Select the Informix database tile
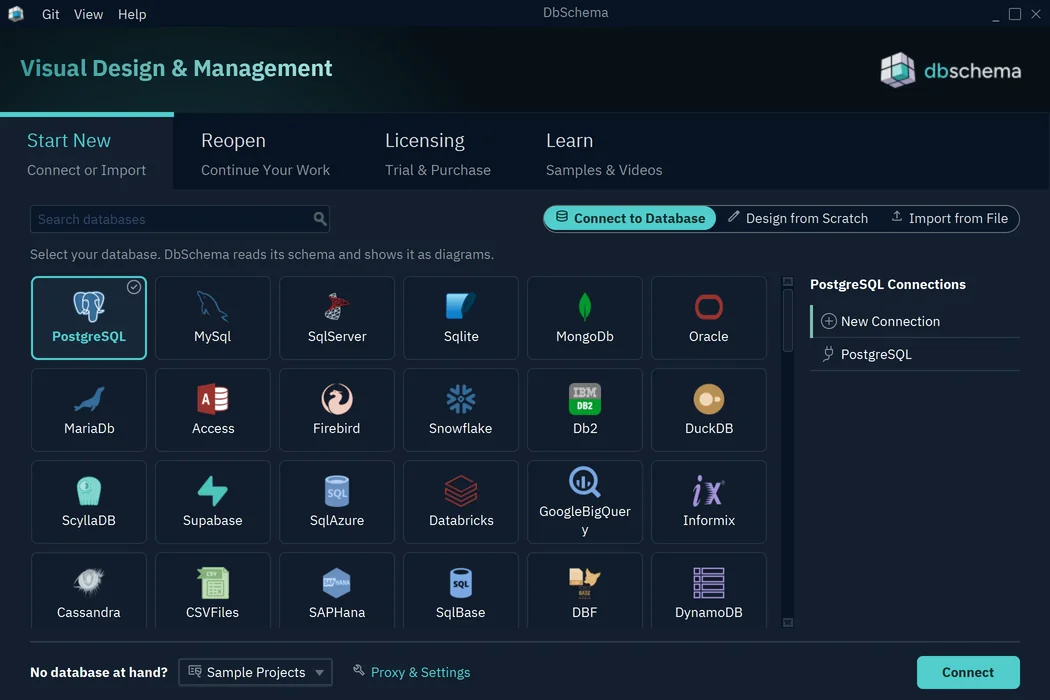 [x=708, y=502]
